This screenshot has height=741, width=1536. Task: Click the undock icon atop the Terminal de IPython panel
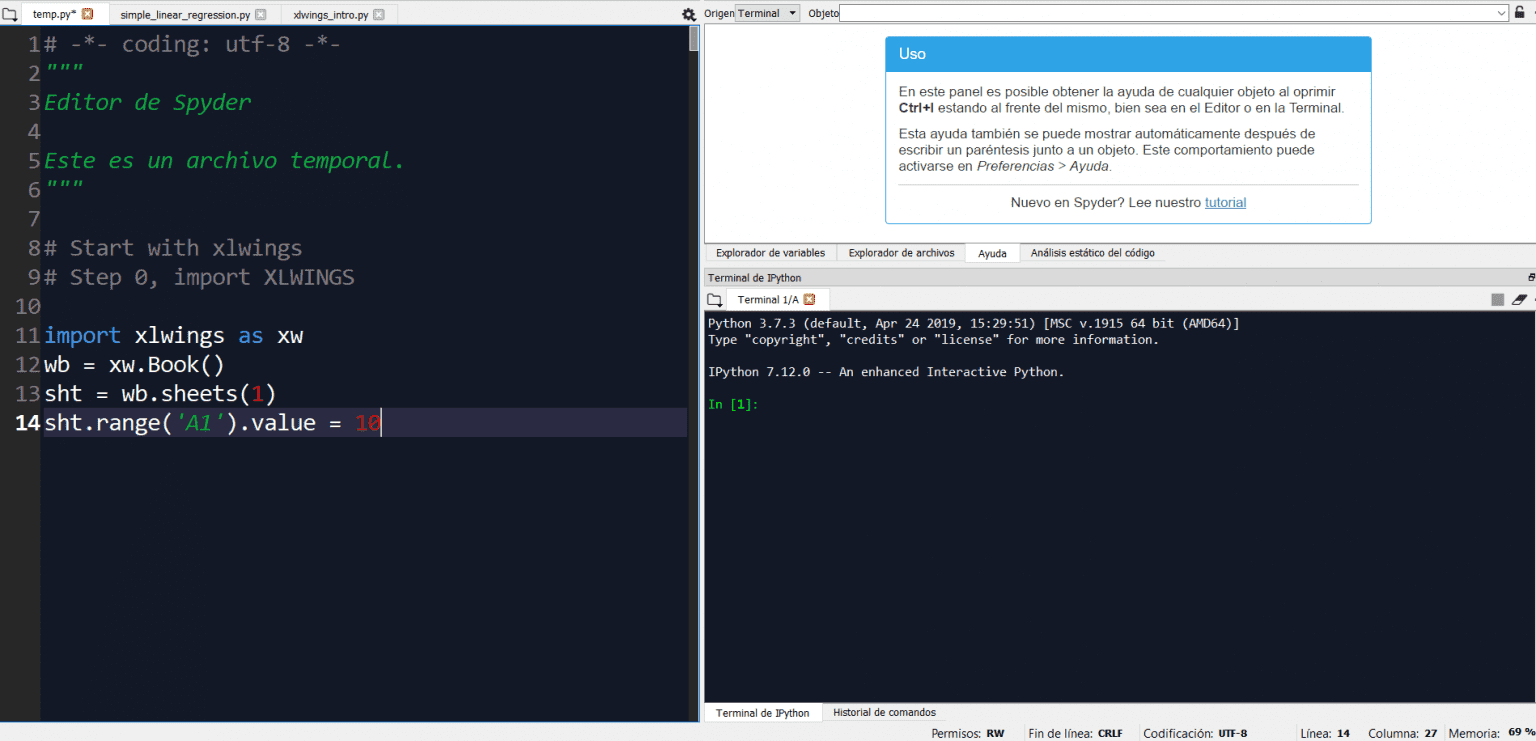pos(1531,277)
